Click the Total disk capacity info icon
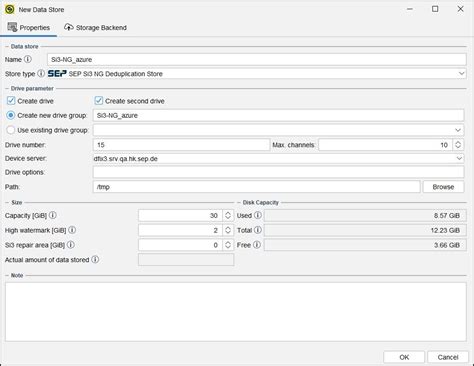Screen dimensions: 474x366 tap(258, 230)
